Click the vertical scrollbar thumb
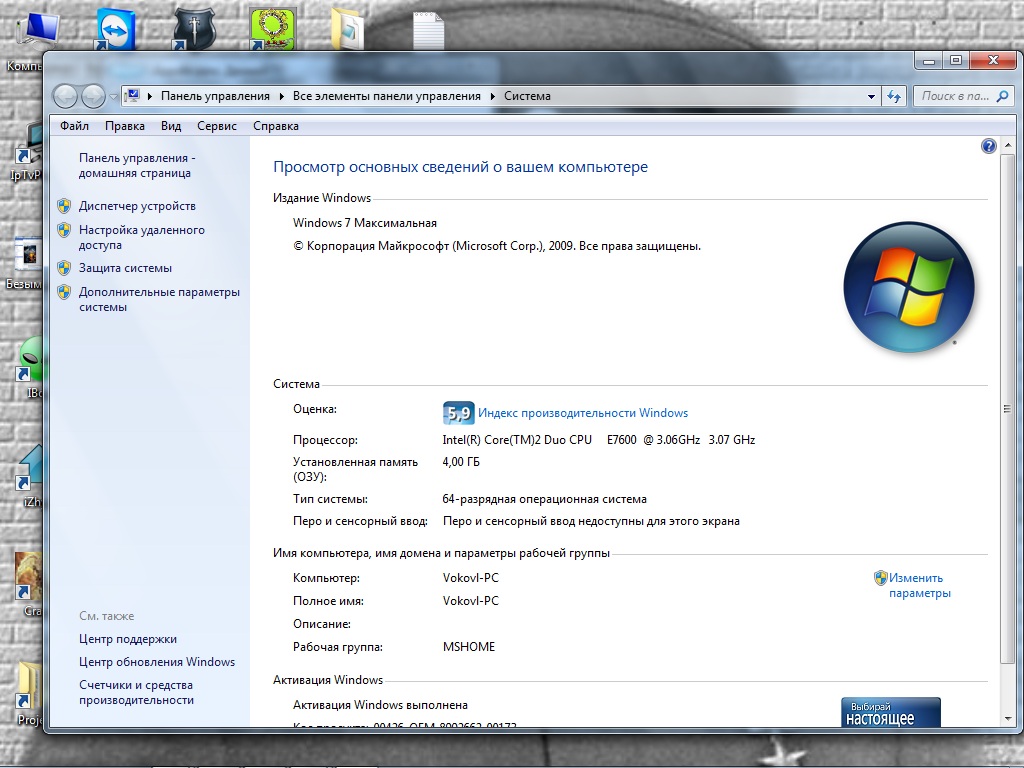This screenshot has width=1024, height=768. [1007, 409]
